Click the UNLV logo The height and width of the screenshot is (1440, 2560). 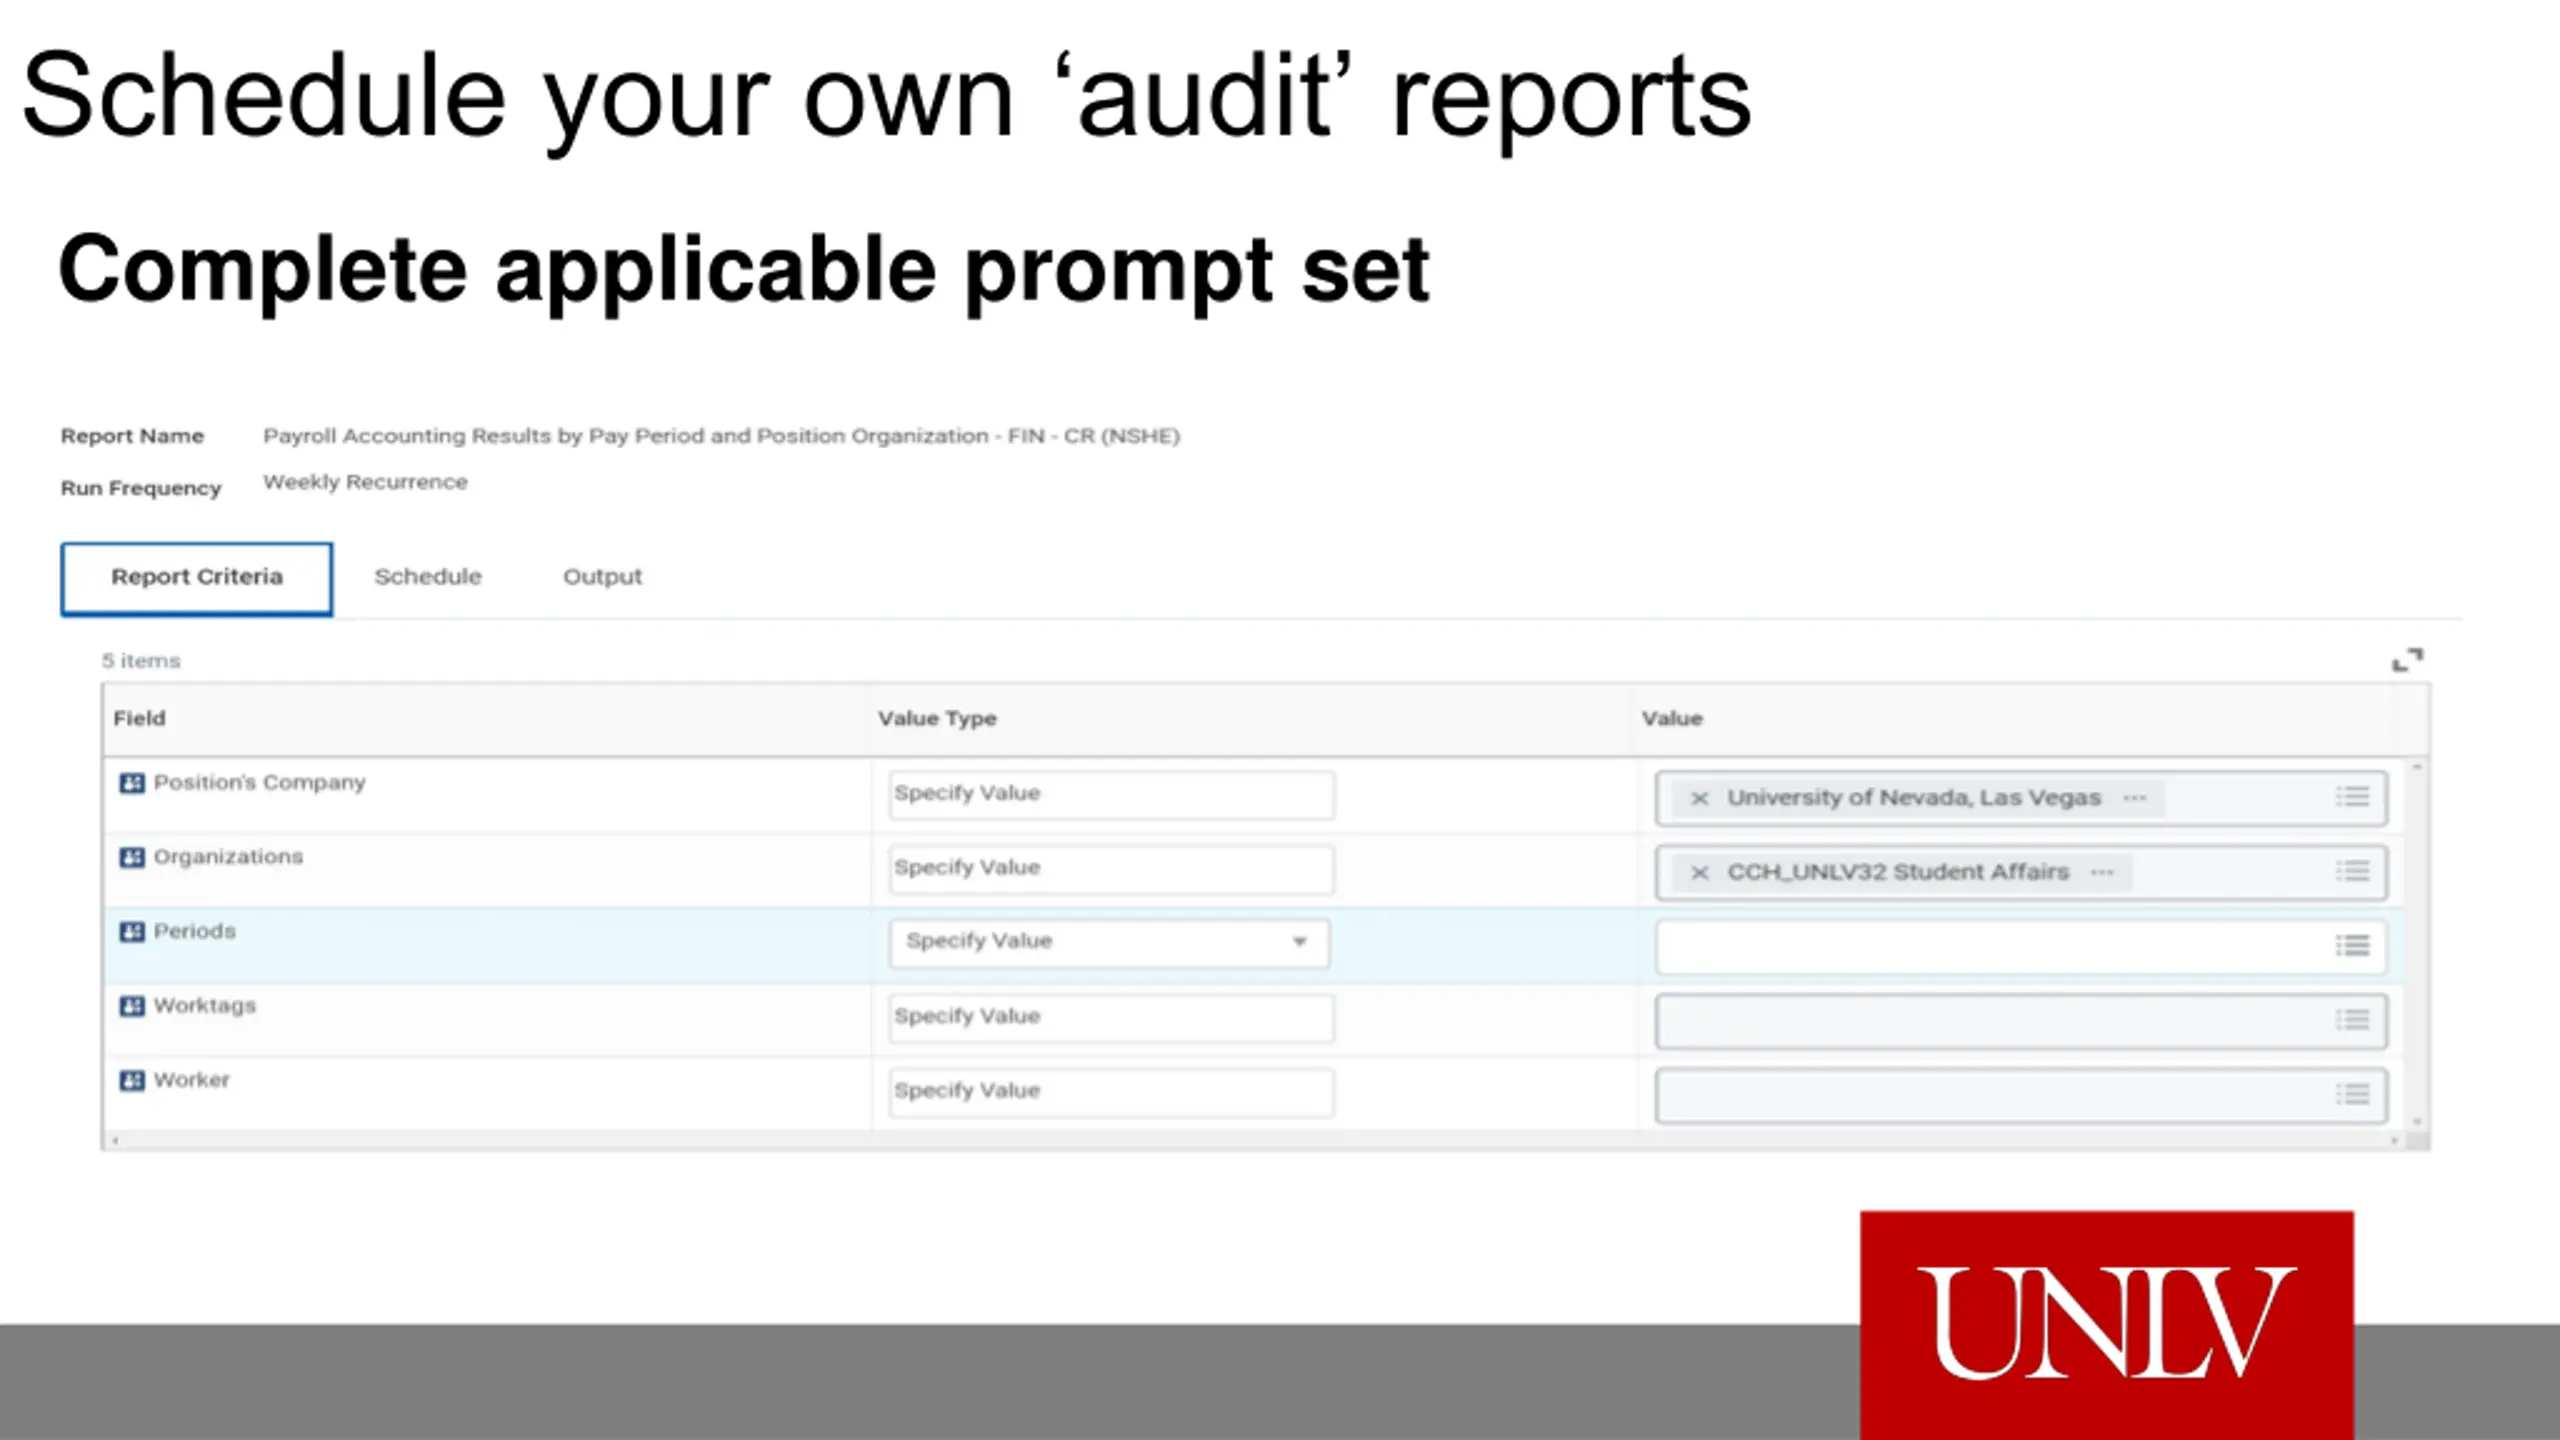pyautogui.click(x=2106, y=1325)
